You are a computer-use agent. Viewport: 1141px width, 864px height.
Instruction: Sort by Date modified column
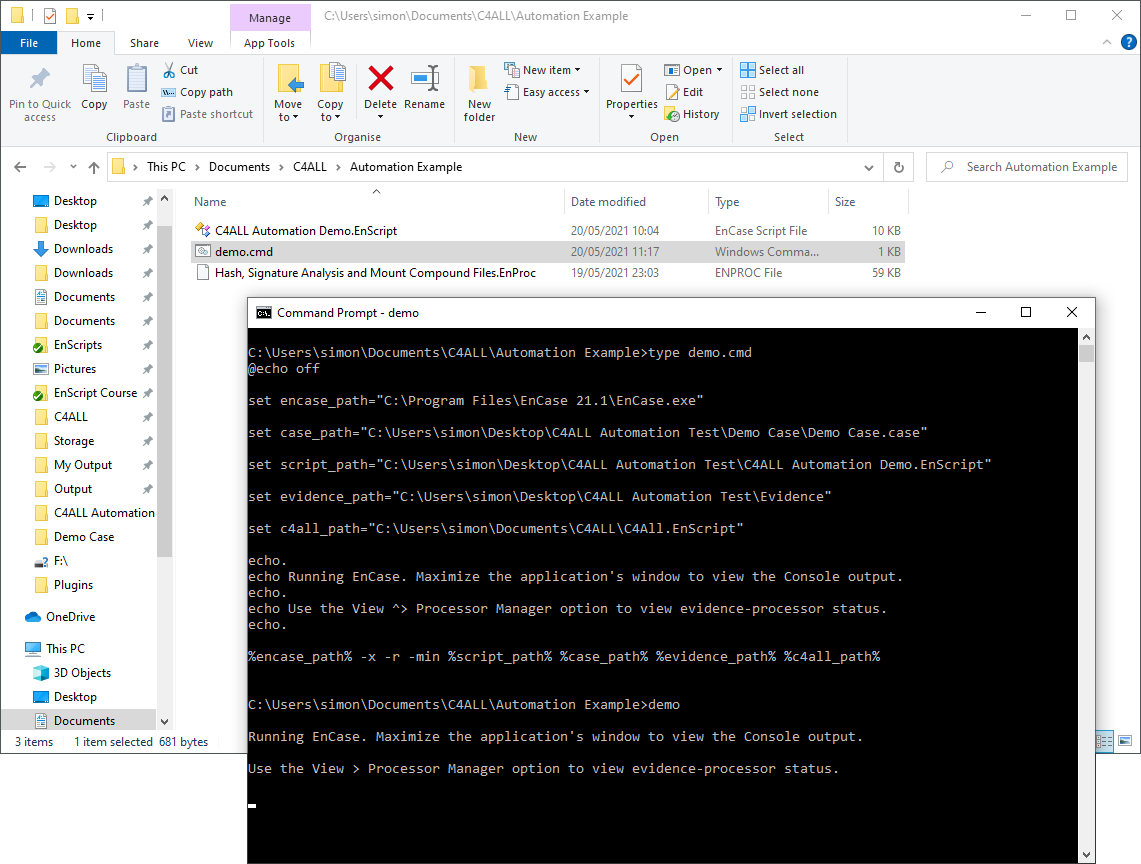[636, 202]
